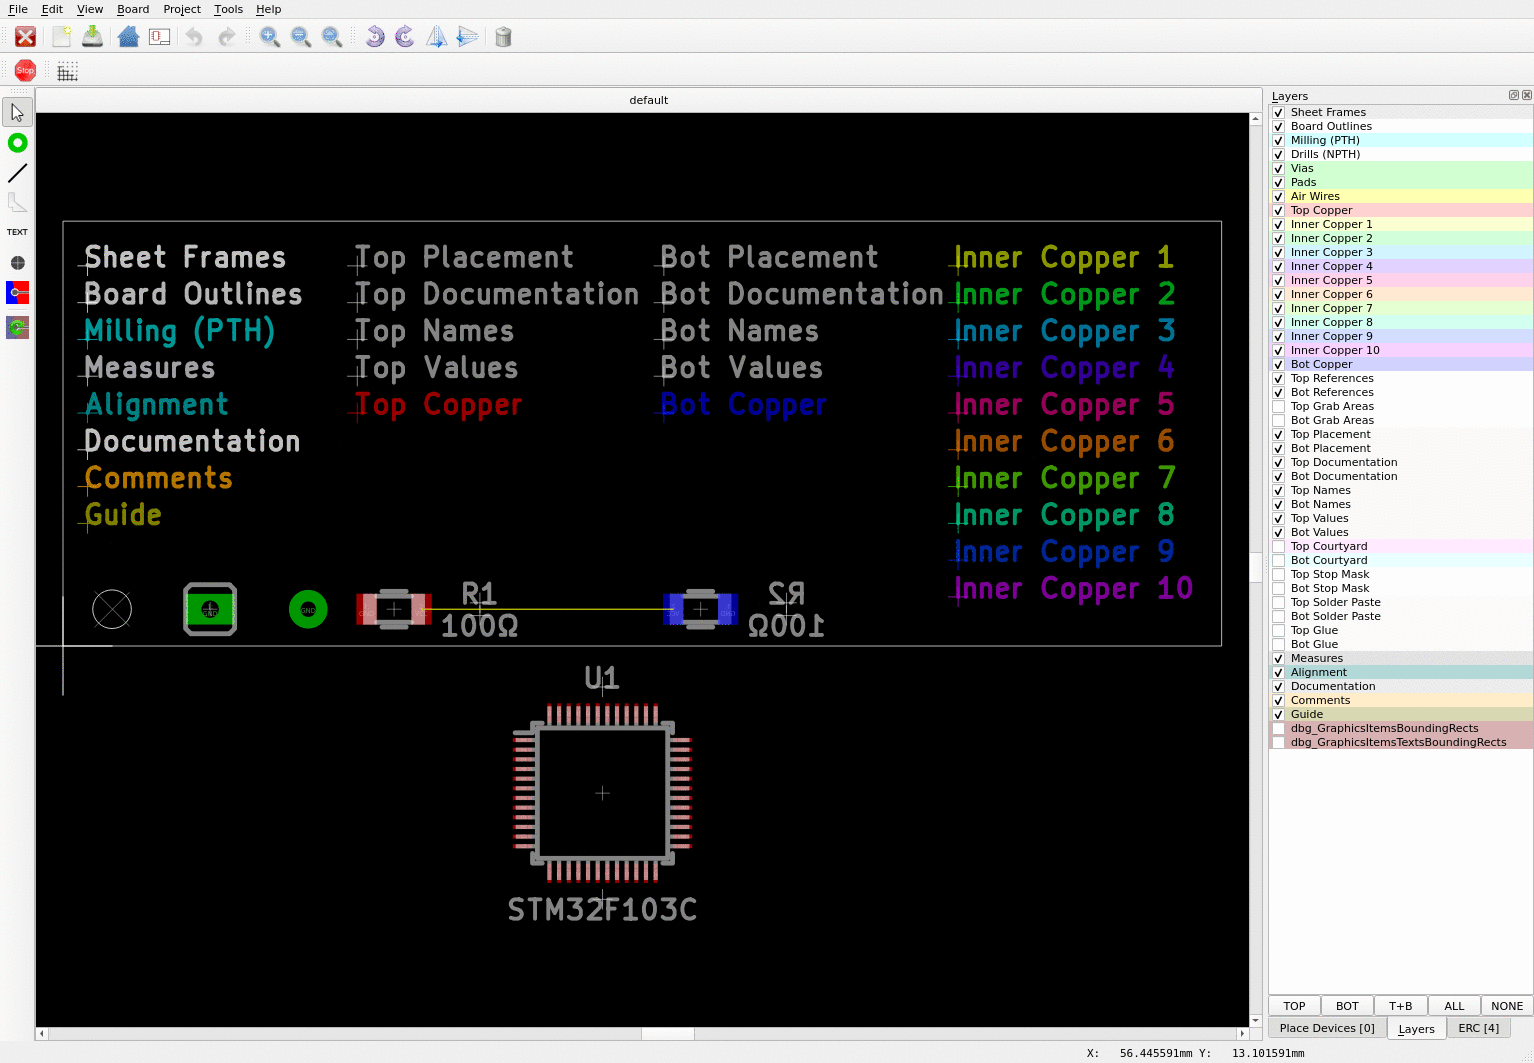The image size is (1534, 1063).
Task: Select the Add Hole tool
Action: click(17, 263)
